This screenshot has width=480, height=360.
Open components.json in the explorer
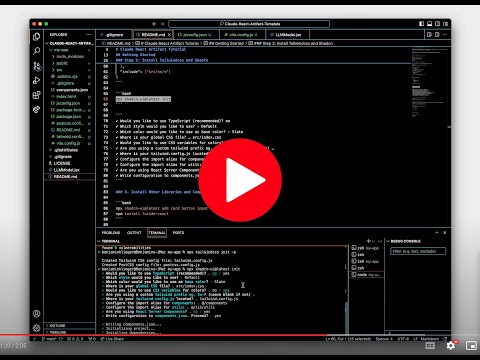coord(69,90)
